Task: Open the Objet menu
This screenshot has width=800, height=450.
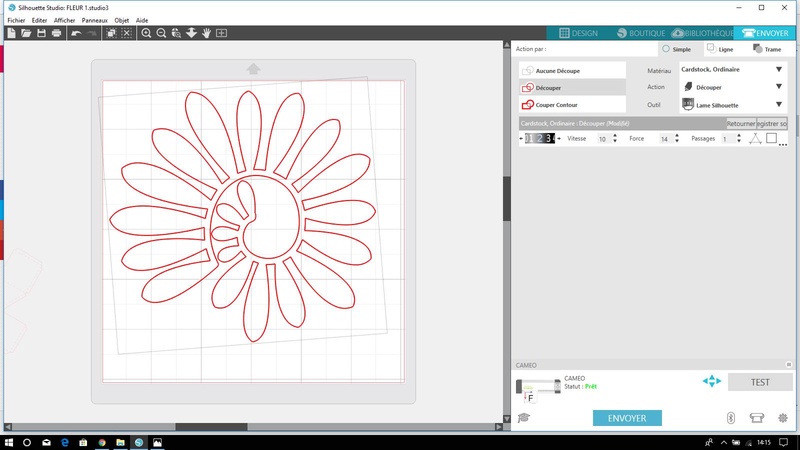Action: pos(121,20)
